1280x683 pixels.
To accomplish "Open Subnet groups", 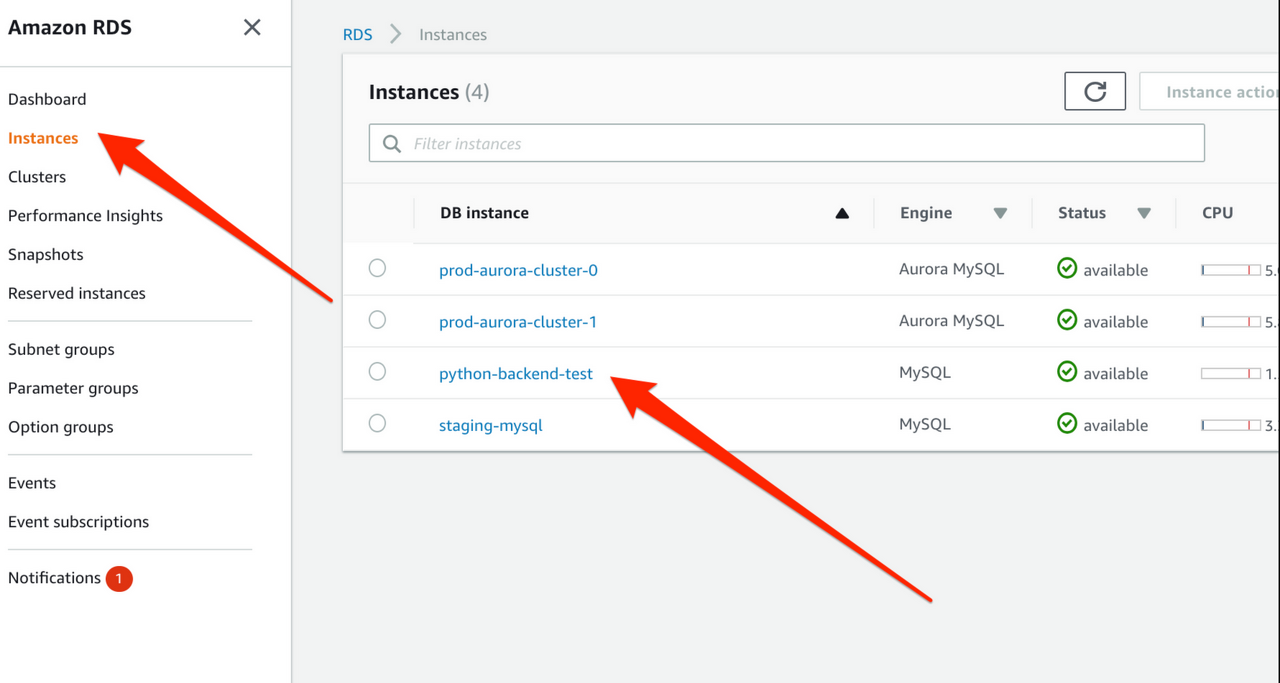I will (x=61, y=350).
